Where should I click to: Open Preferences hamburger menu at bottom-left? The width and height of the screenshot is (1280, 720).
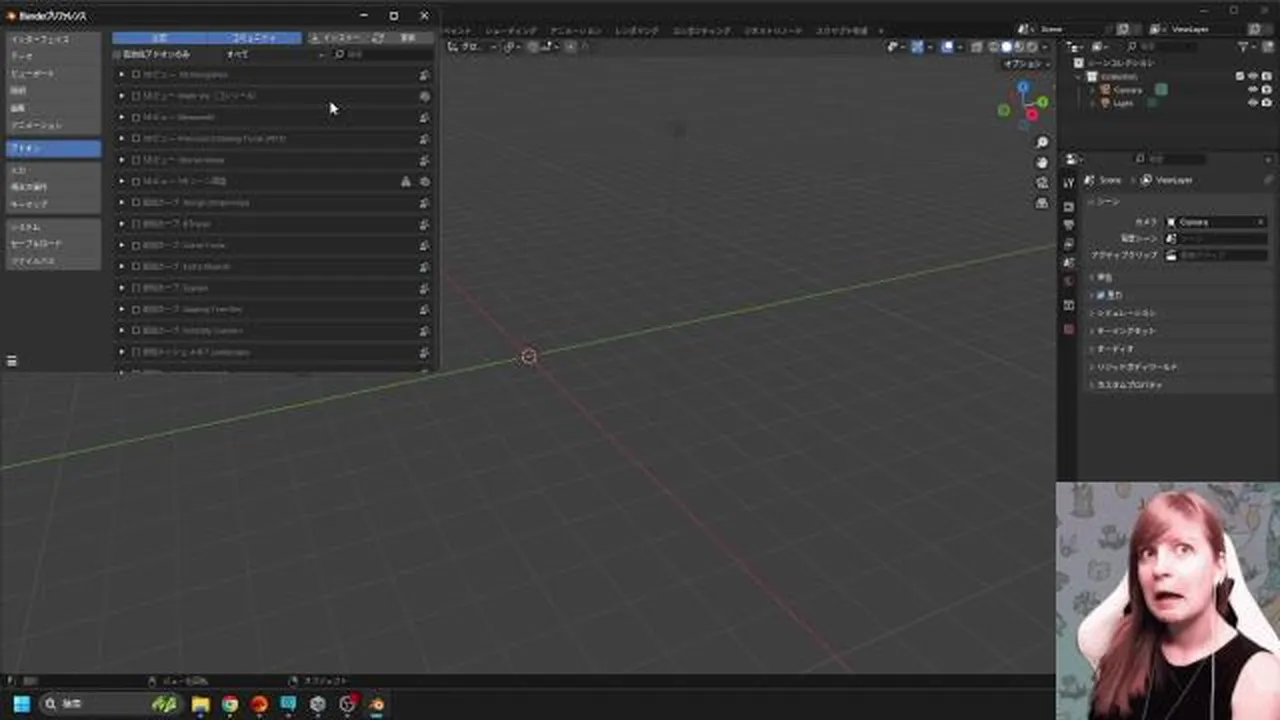tap(12, 361)
